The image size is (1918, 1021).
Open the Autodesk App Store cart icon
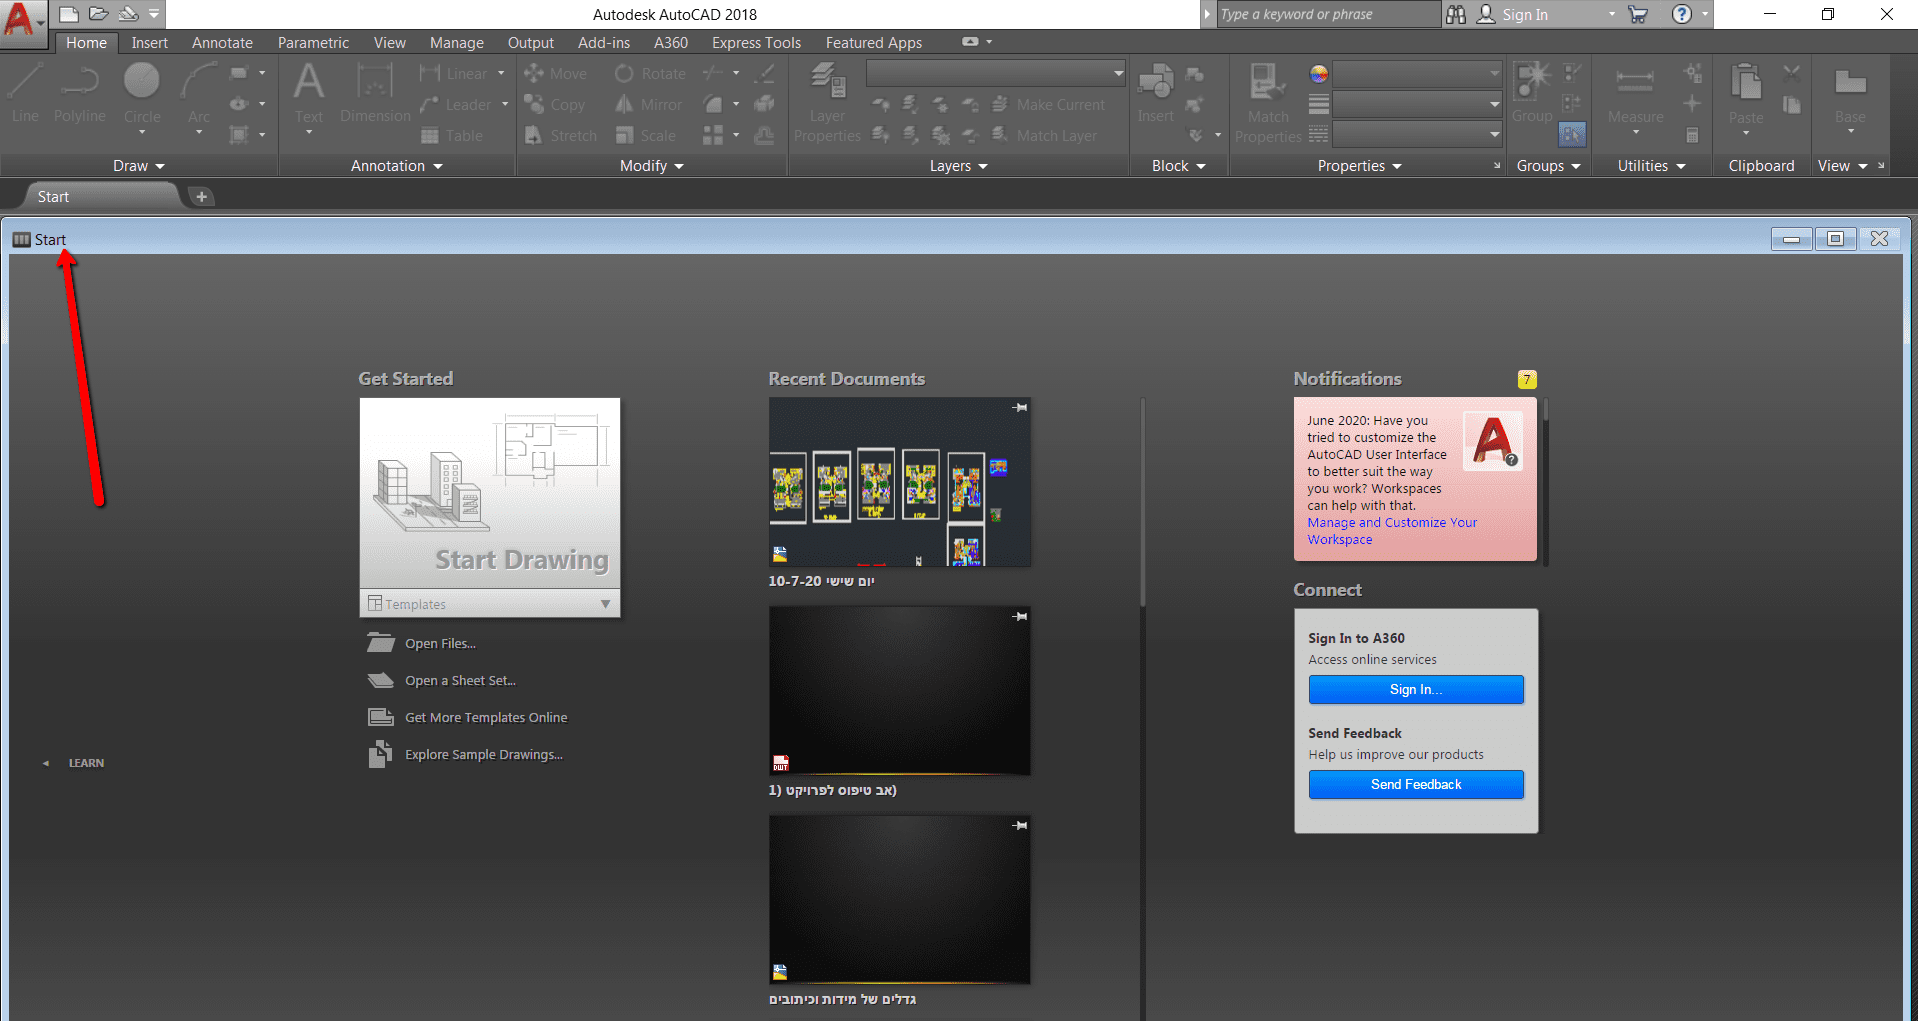(1638, 14)
